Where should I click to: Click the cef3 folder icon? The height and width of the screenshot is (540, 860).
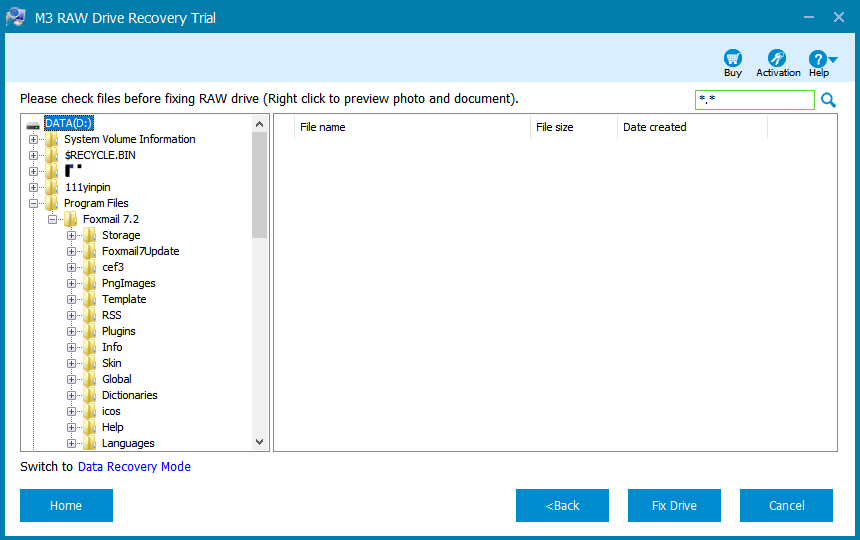pos(90,267)
